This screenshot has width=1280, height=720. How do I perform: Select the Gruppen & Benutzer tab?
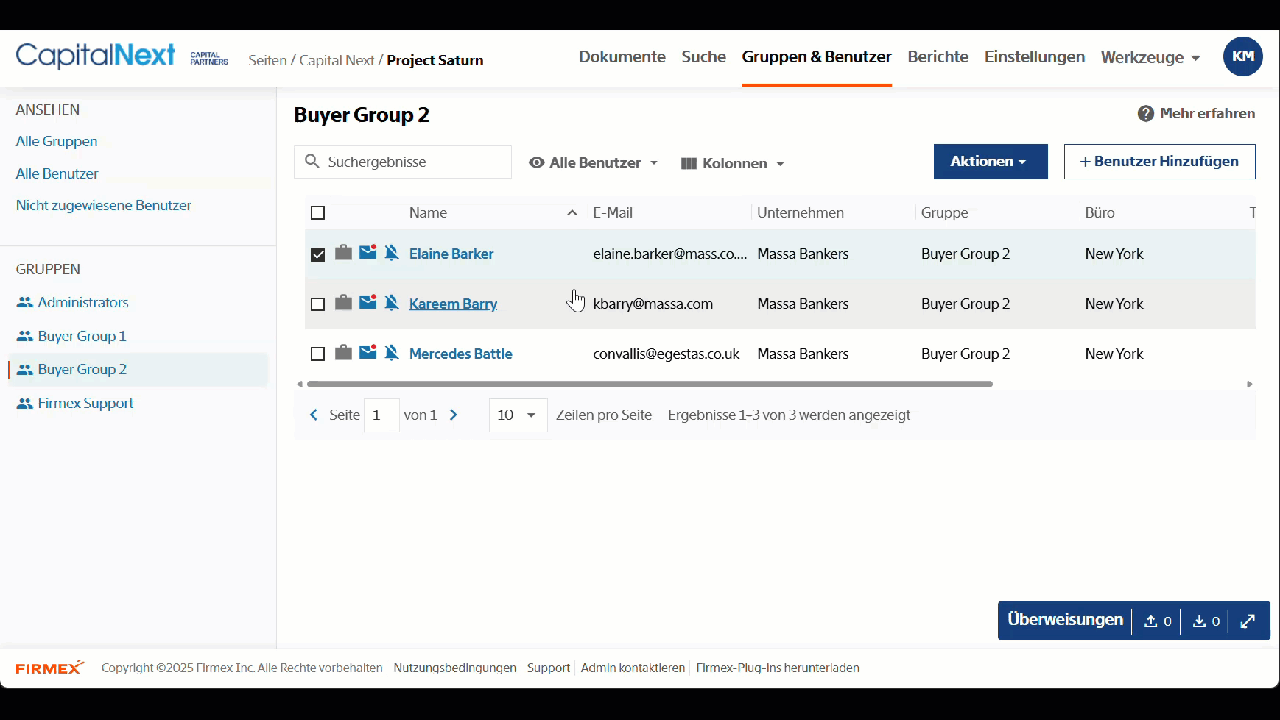pyautogui.click(x=817, y=57)
